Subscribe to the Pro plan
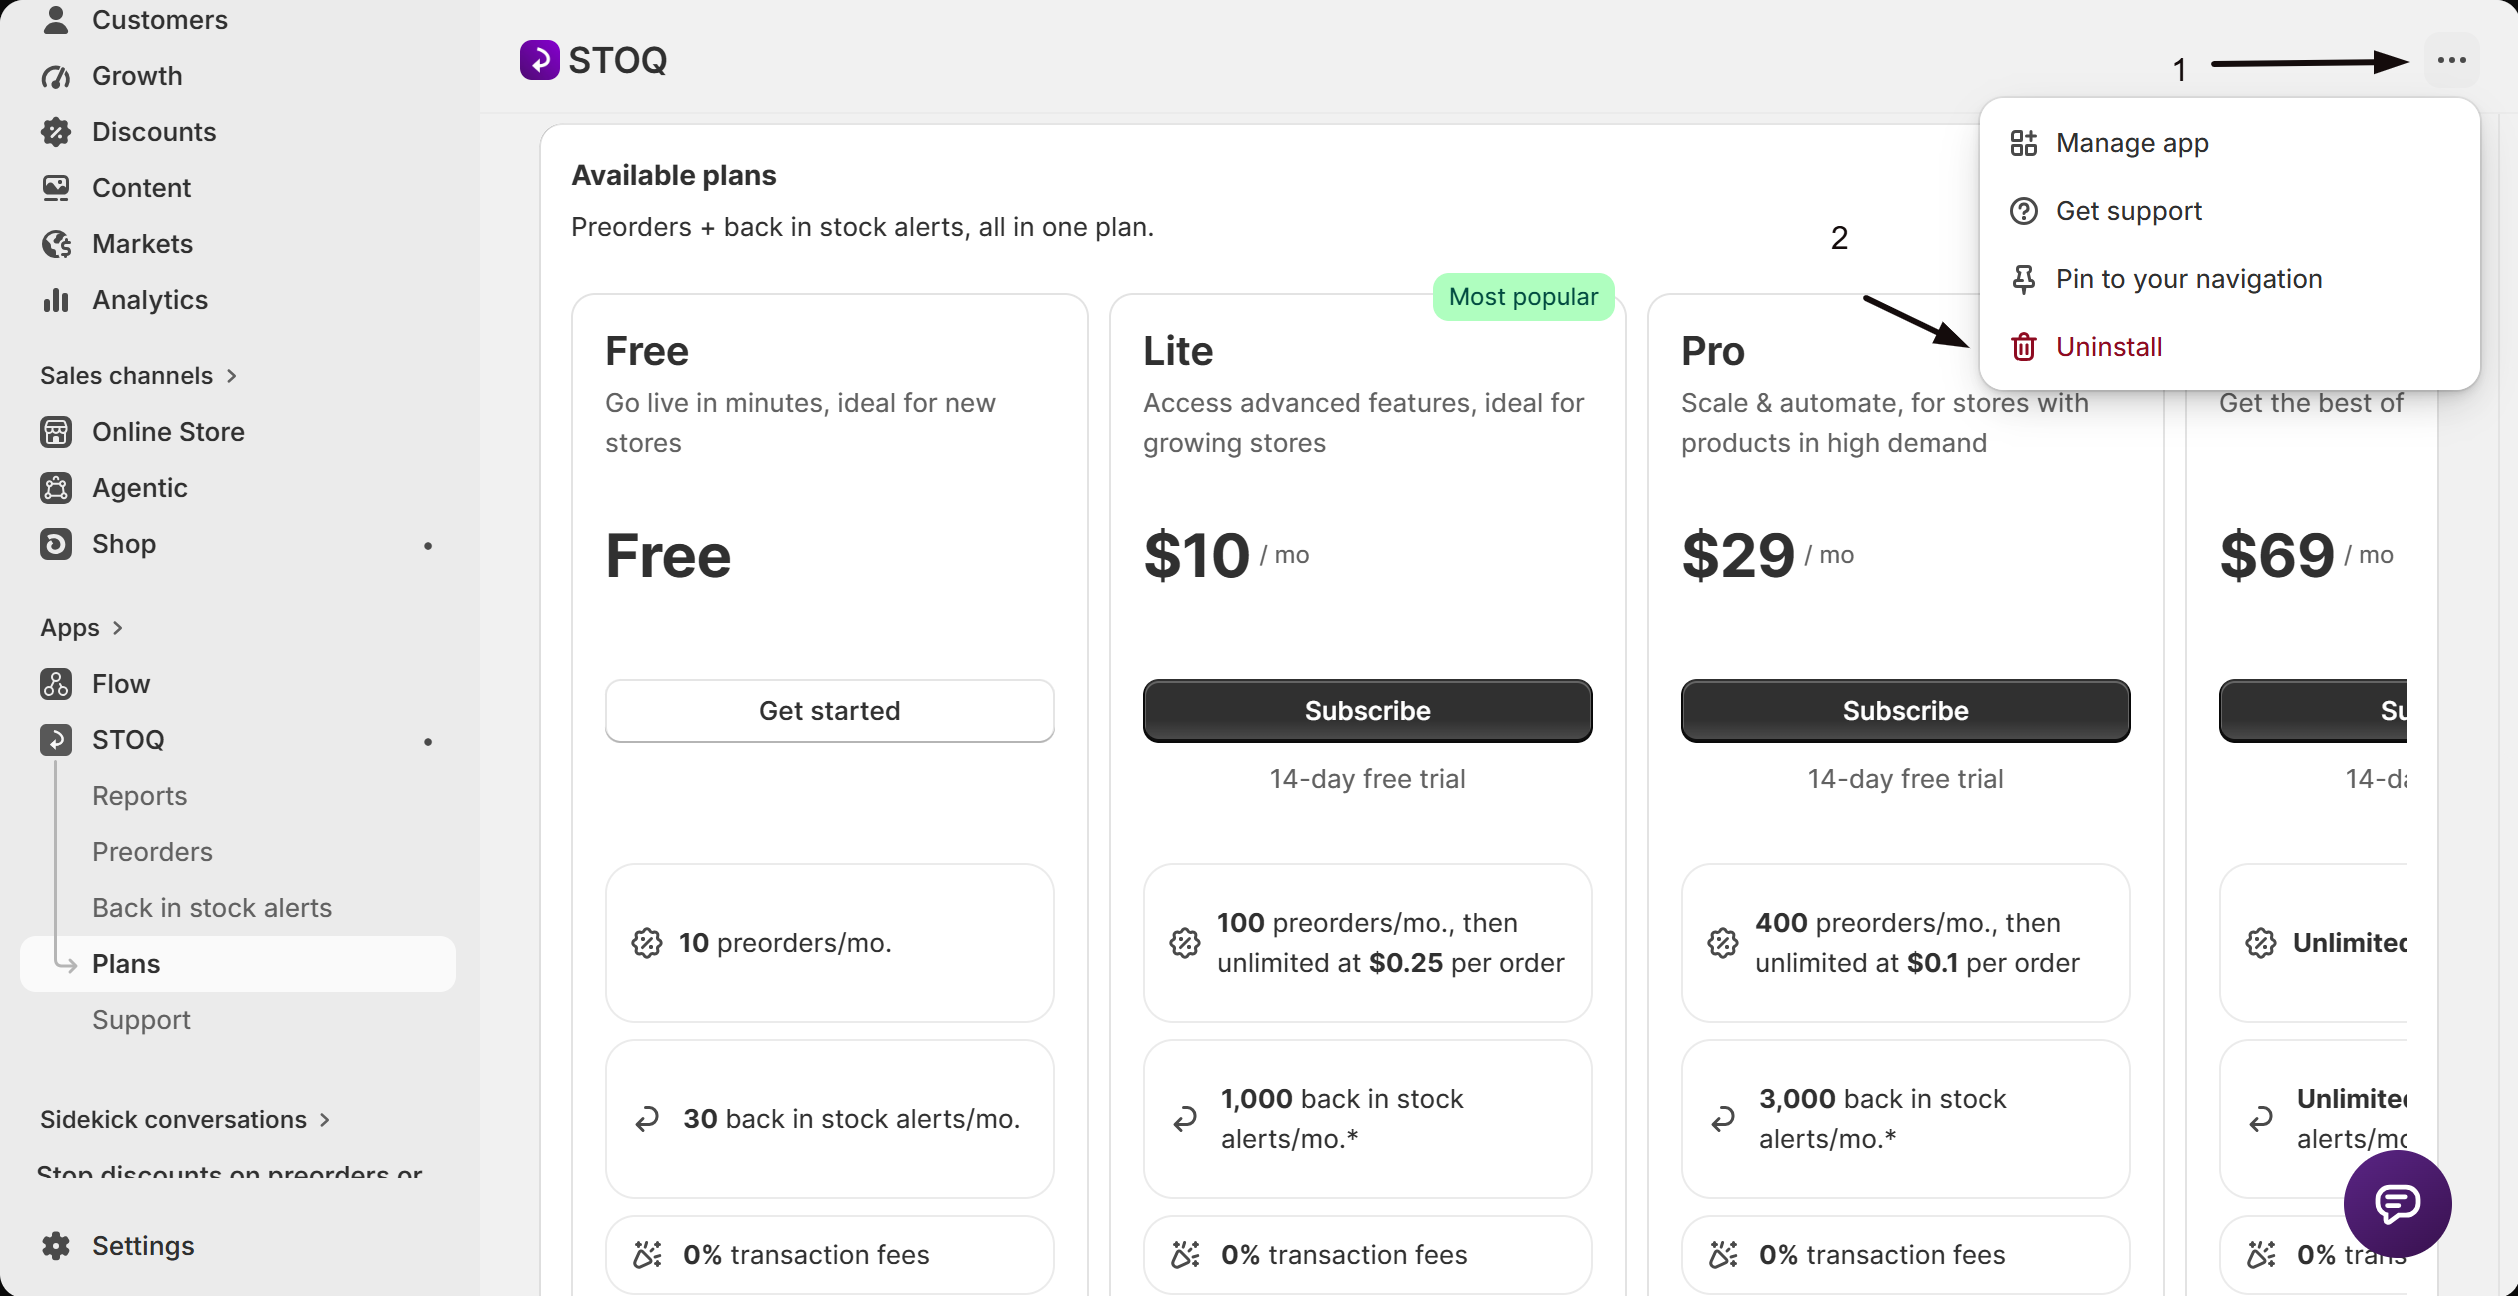Viewport: 2518px width, 1296px height. pos(1906,711)
